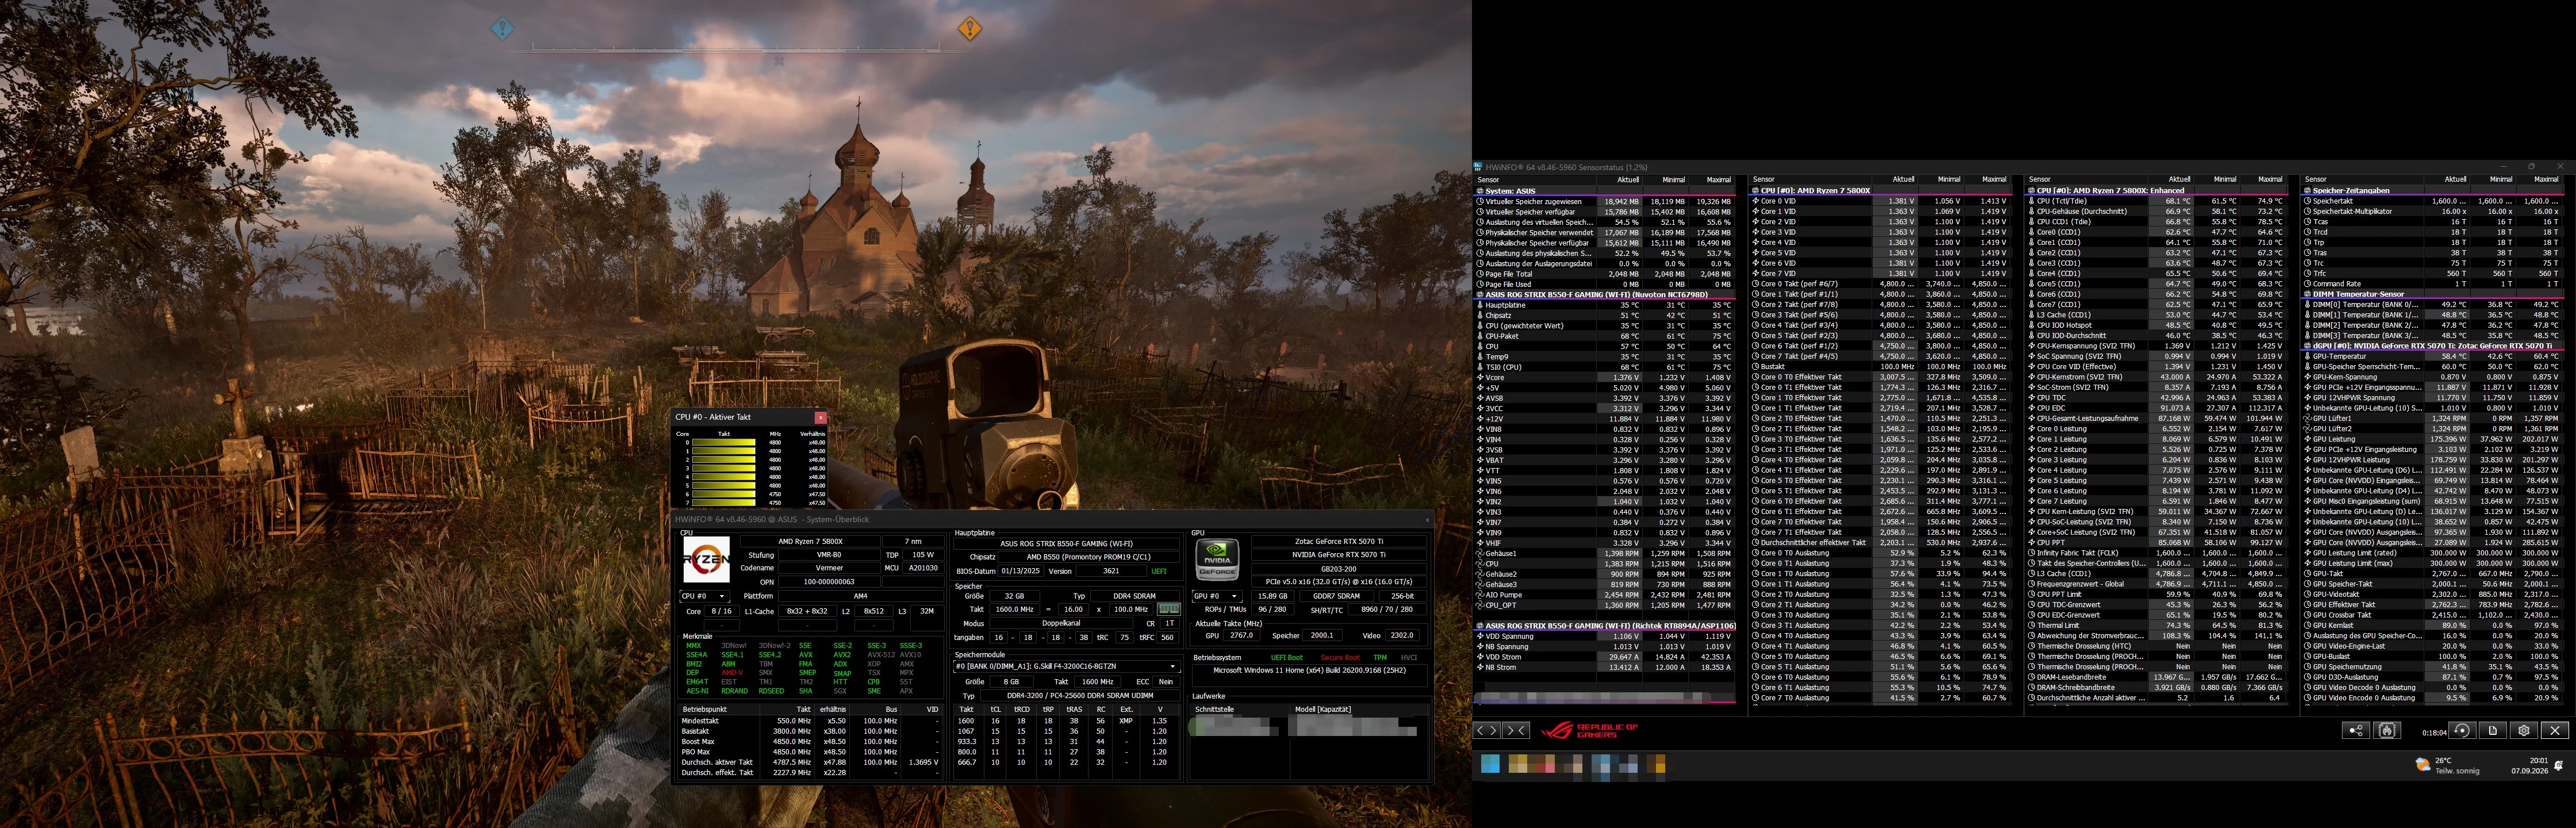Open the GPU #0 dropdown in System-Überblick

tap(1217, 596)
